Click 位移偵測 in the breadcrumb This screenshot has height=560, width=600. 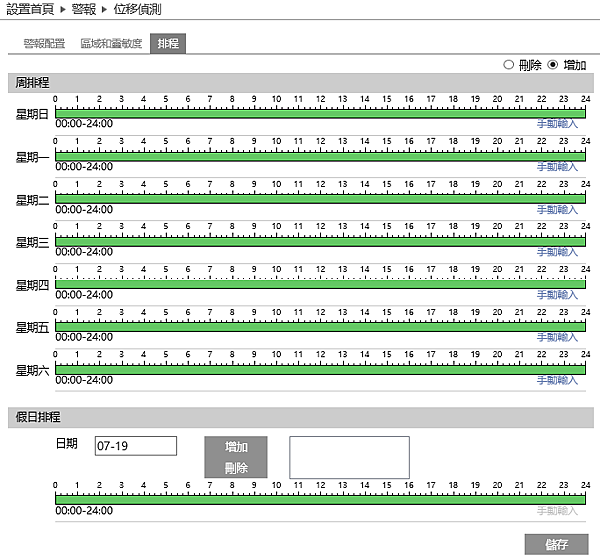tap(137, 9)
